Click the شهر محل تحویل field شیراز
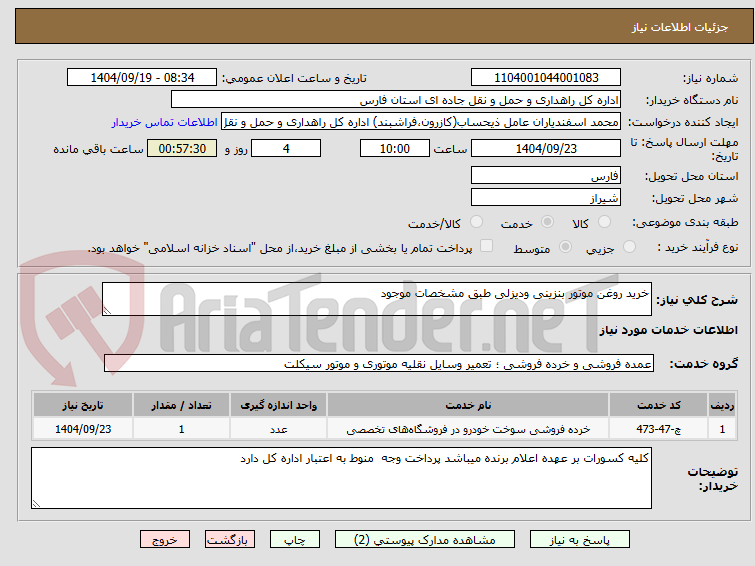 [546, 197]
